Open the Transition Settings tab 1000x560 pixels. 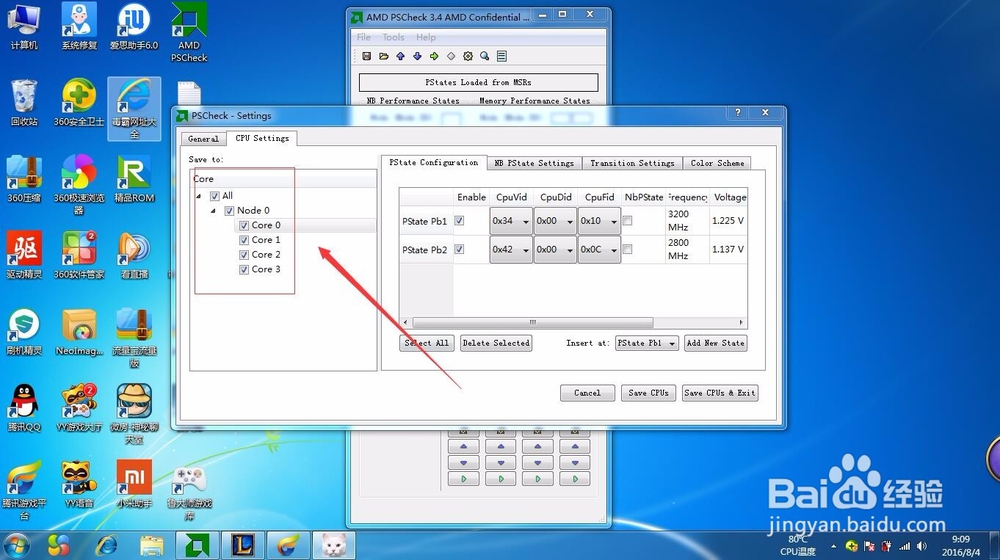(x=632, y=163)
